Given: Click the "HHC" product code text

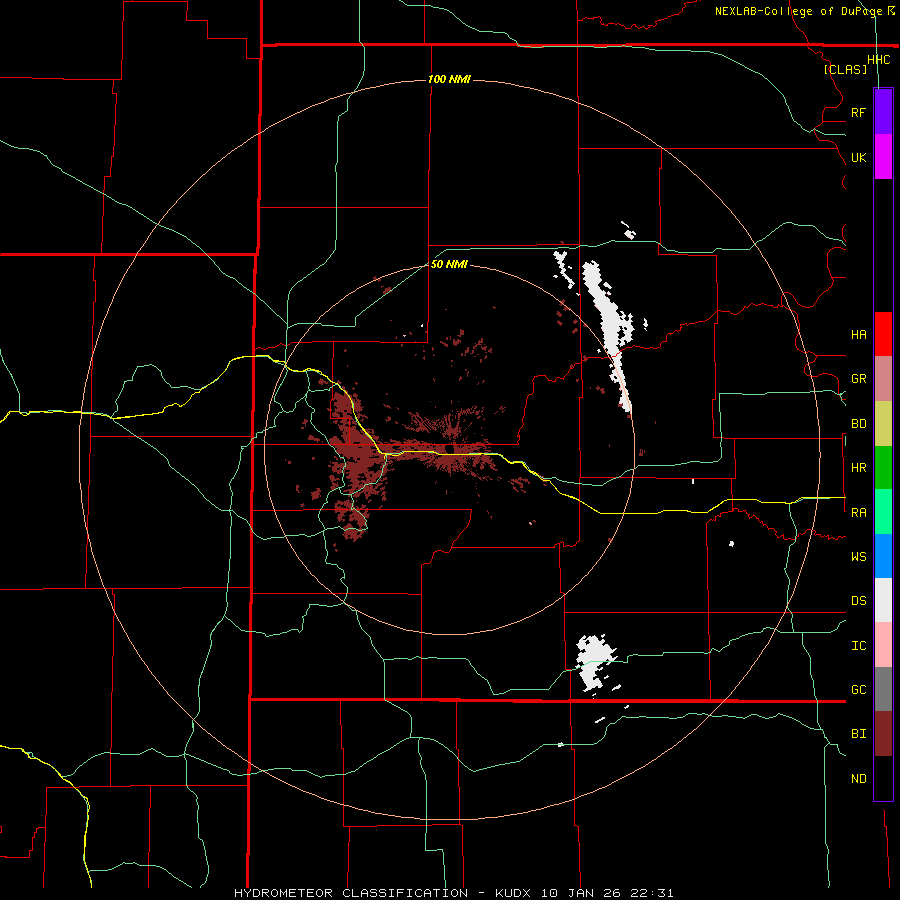Looking at the screenshot, I should pyautogui.click(x=878, y=60).
